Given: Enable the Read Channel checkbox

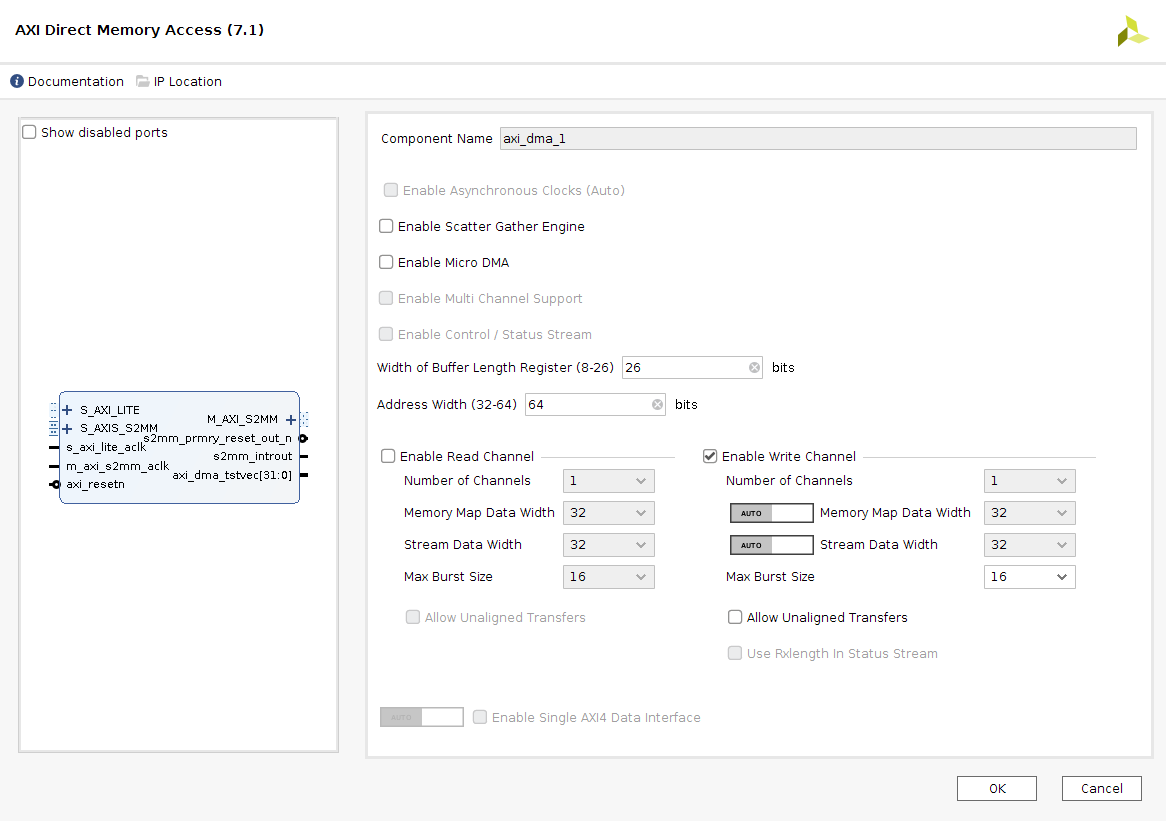Looking at the screenshot, I should (388, 457).
